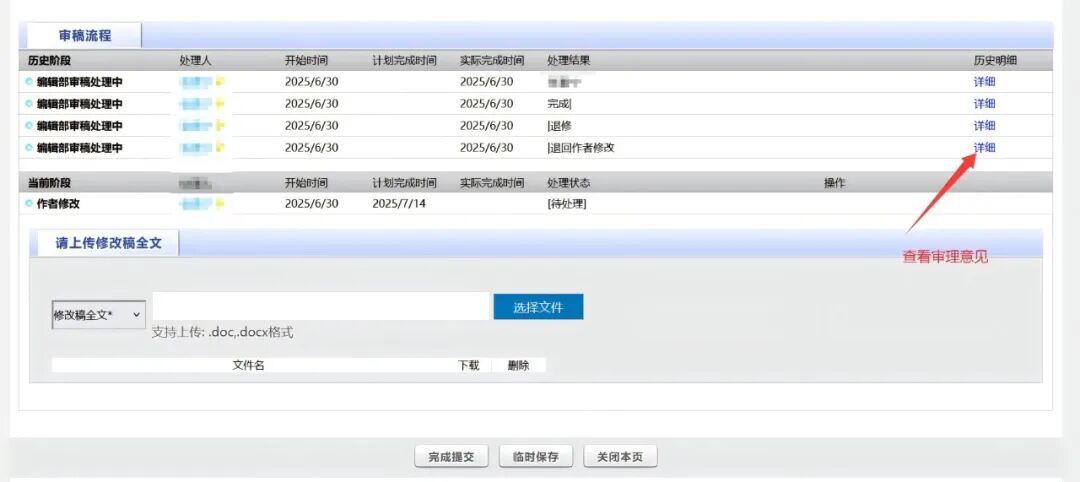The image size is (1080, 482).
Task: Click yellow handler icon in the 完成 row
Action: tap(219, 104)
